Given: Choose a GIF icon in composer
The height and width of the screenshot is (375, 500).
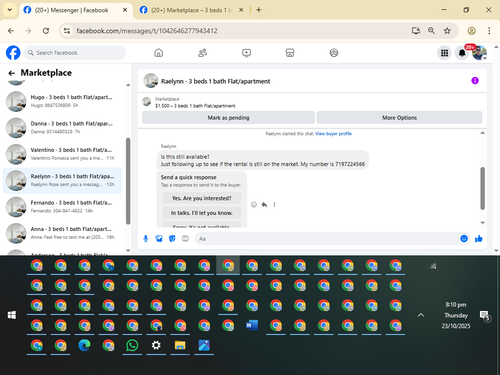Looking at the screenshot, I should coord(185,239).
